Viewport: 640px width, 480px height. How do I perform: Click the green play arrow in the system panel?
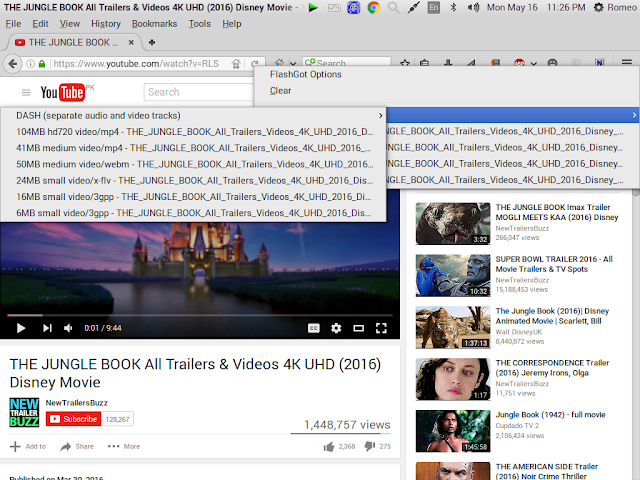[x=313, y=7]
